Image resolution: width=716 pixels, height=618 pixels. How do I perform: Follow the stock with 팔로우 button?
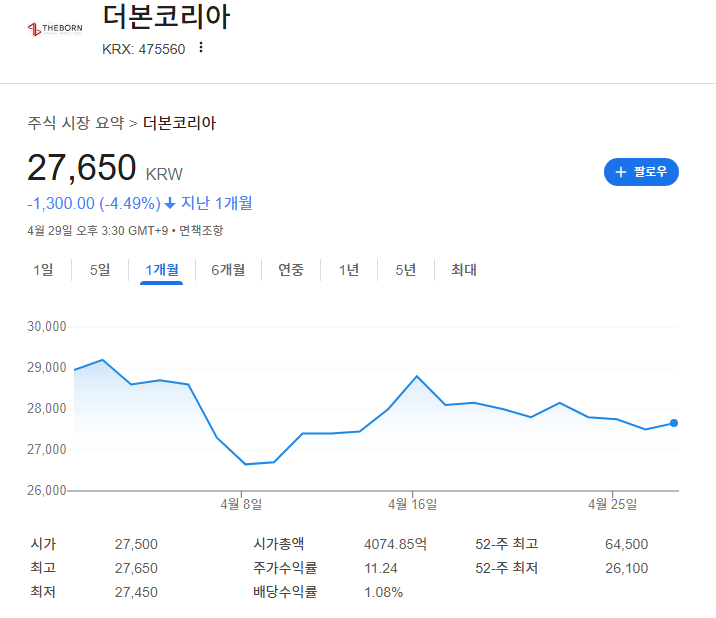coord(641,172)
